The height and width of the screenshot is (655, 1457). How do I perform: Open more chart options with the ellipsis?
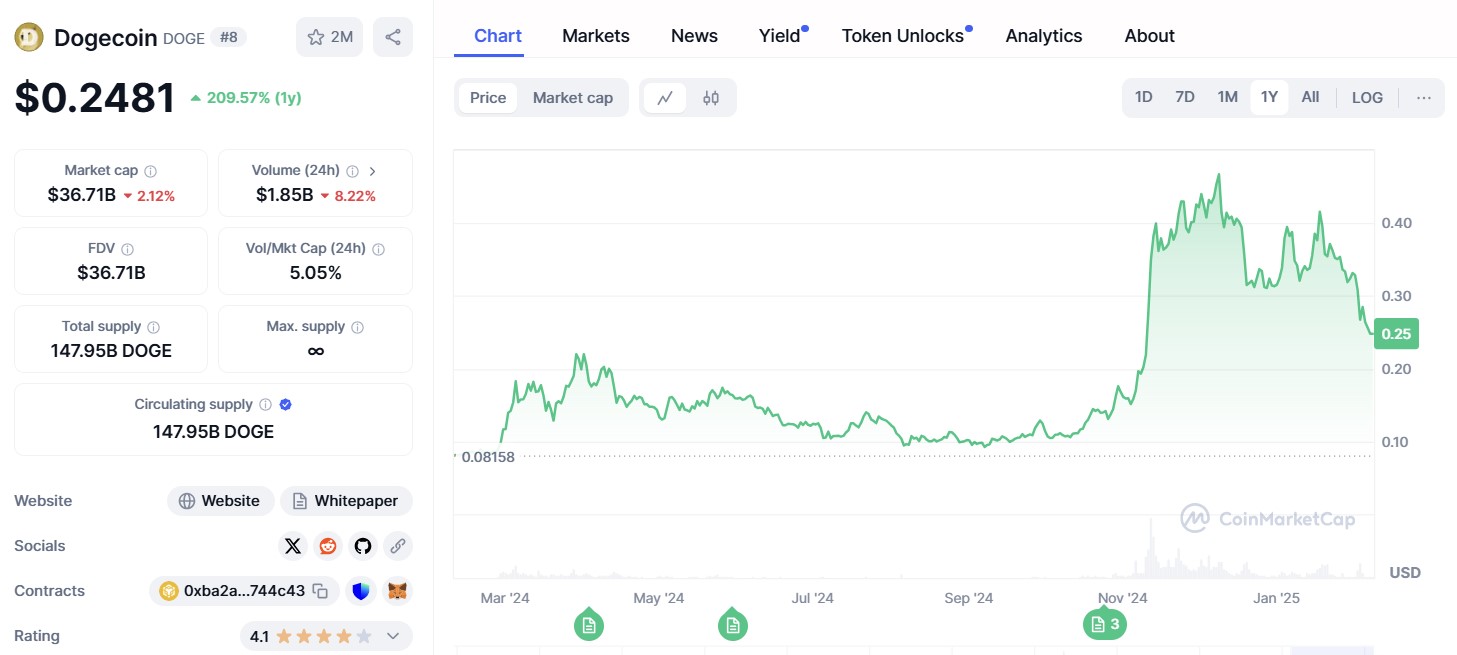[x=1424, y=97]
